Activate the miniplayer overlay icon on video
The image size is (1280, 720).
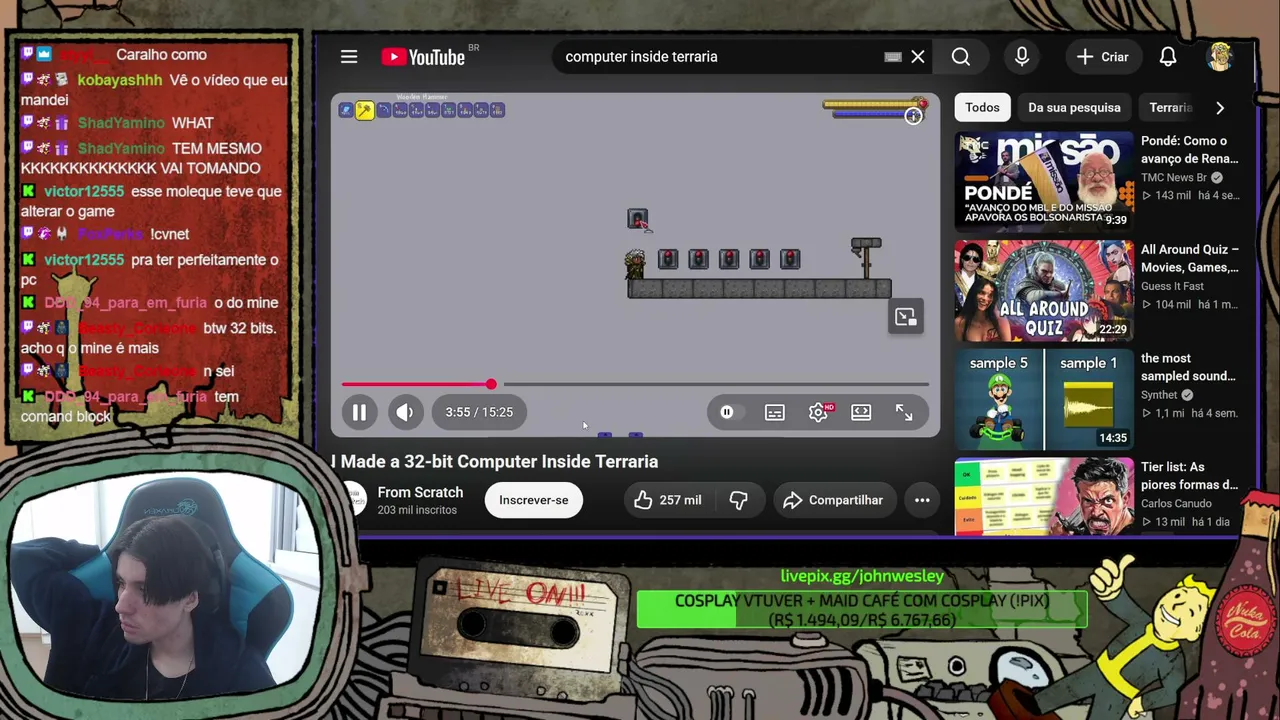pyautogui.click(x=906, y=317)
